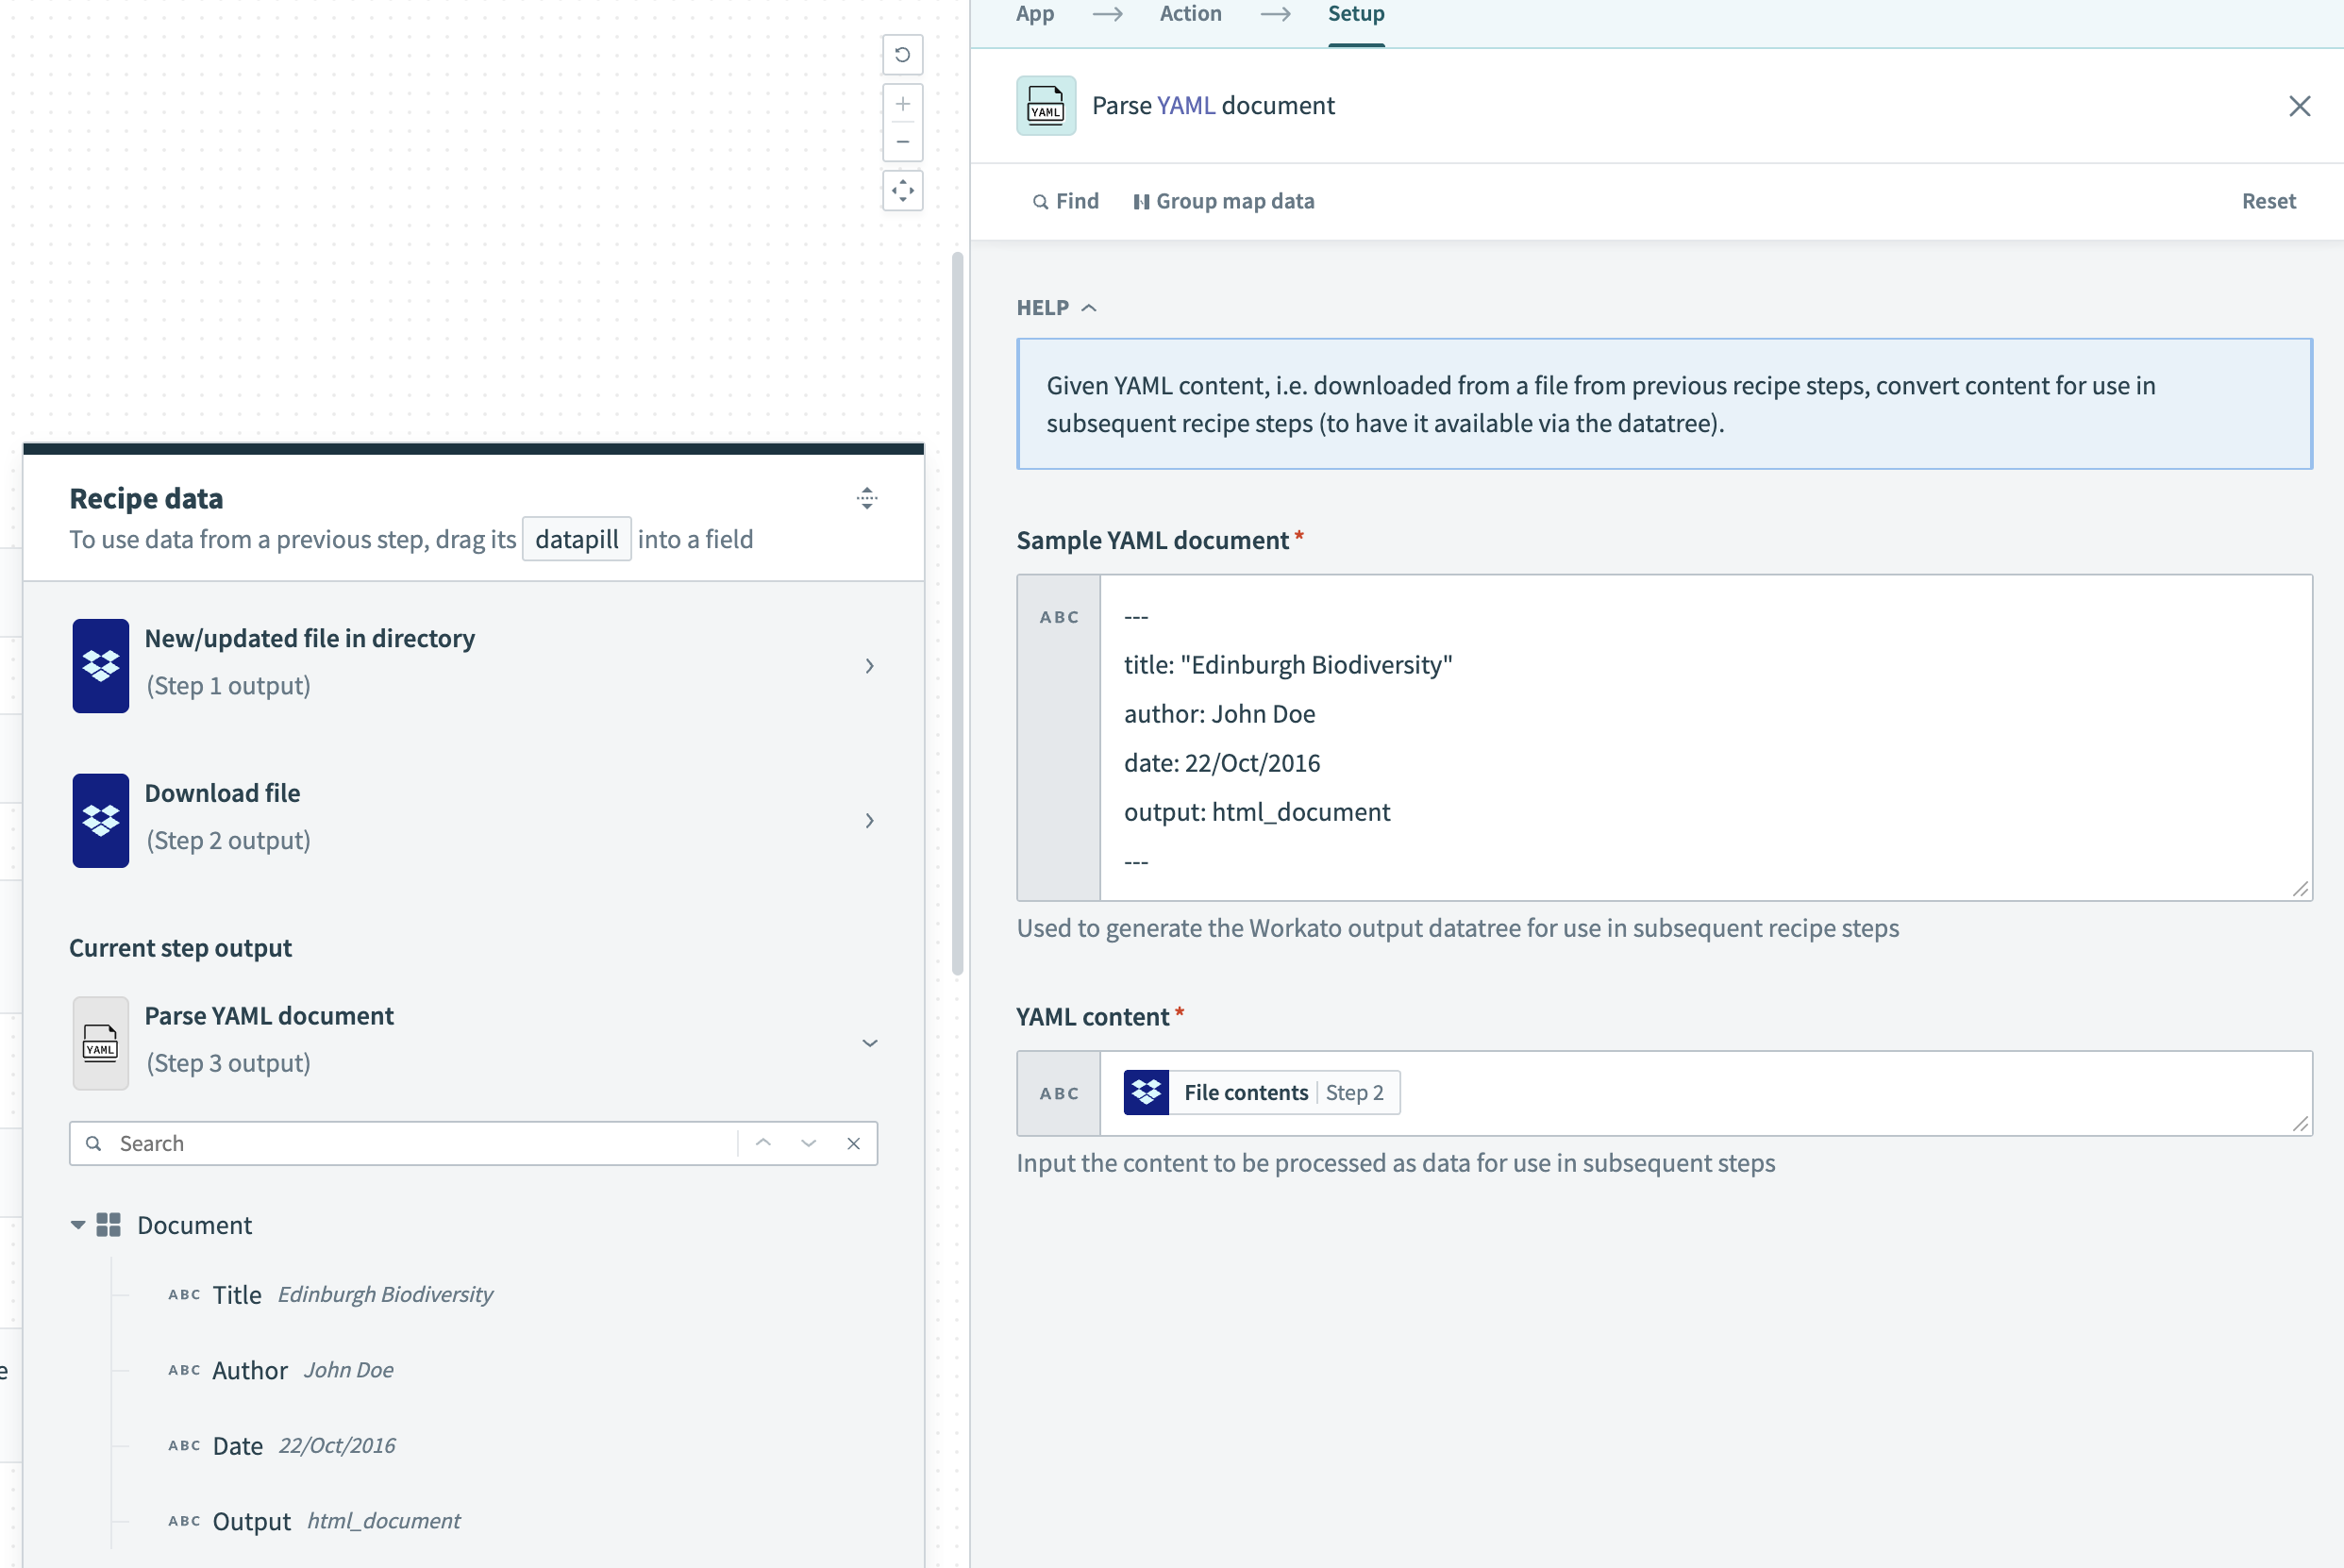Switch to the App tab
2344x1568 pixels.
(1034, 14)
